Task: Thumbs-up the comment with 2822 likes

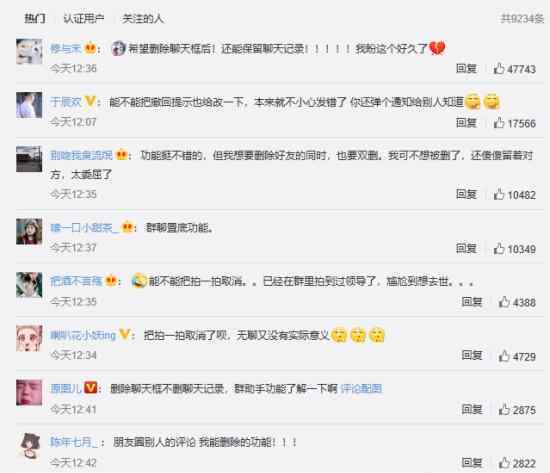Action: [x=504, y=463]
